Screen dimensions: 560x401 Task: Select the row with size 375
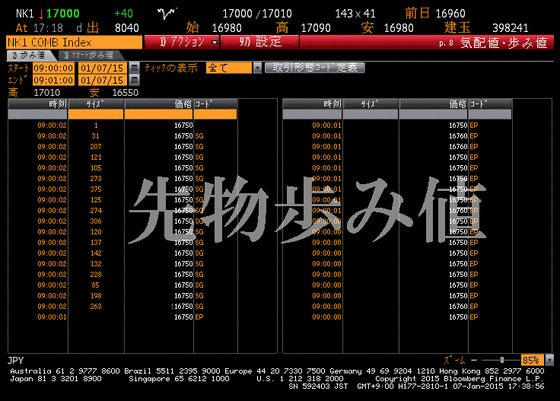(122, 189)
